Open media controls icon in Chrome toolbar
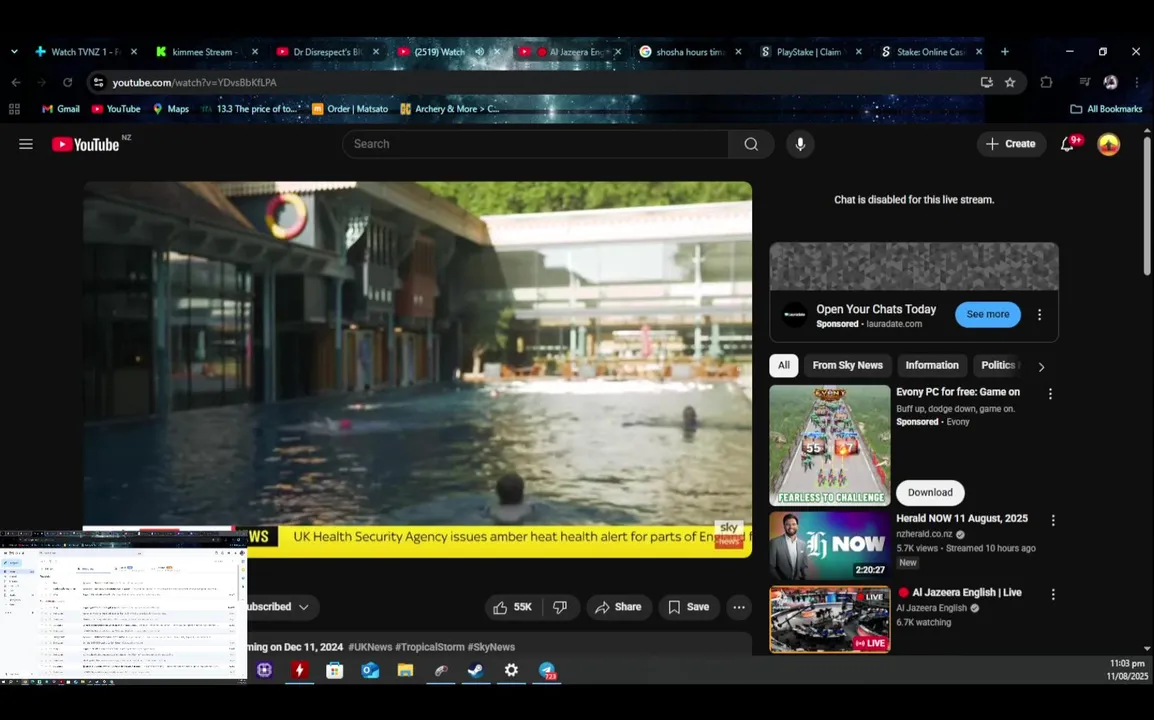 [x=1085, y=82]
